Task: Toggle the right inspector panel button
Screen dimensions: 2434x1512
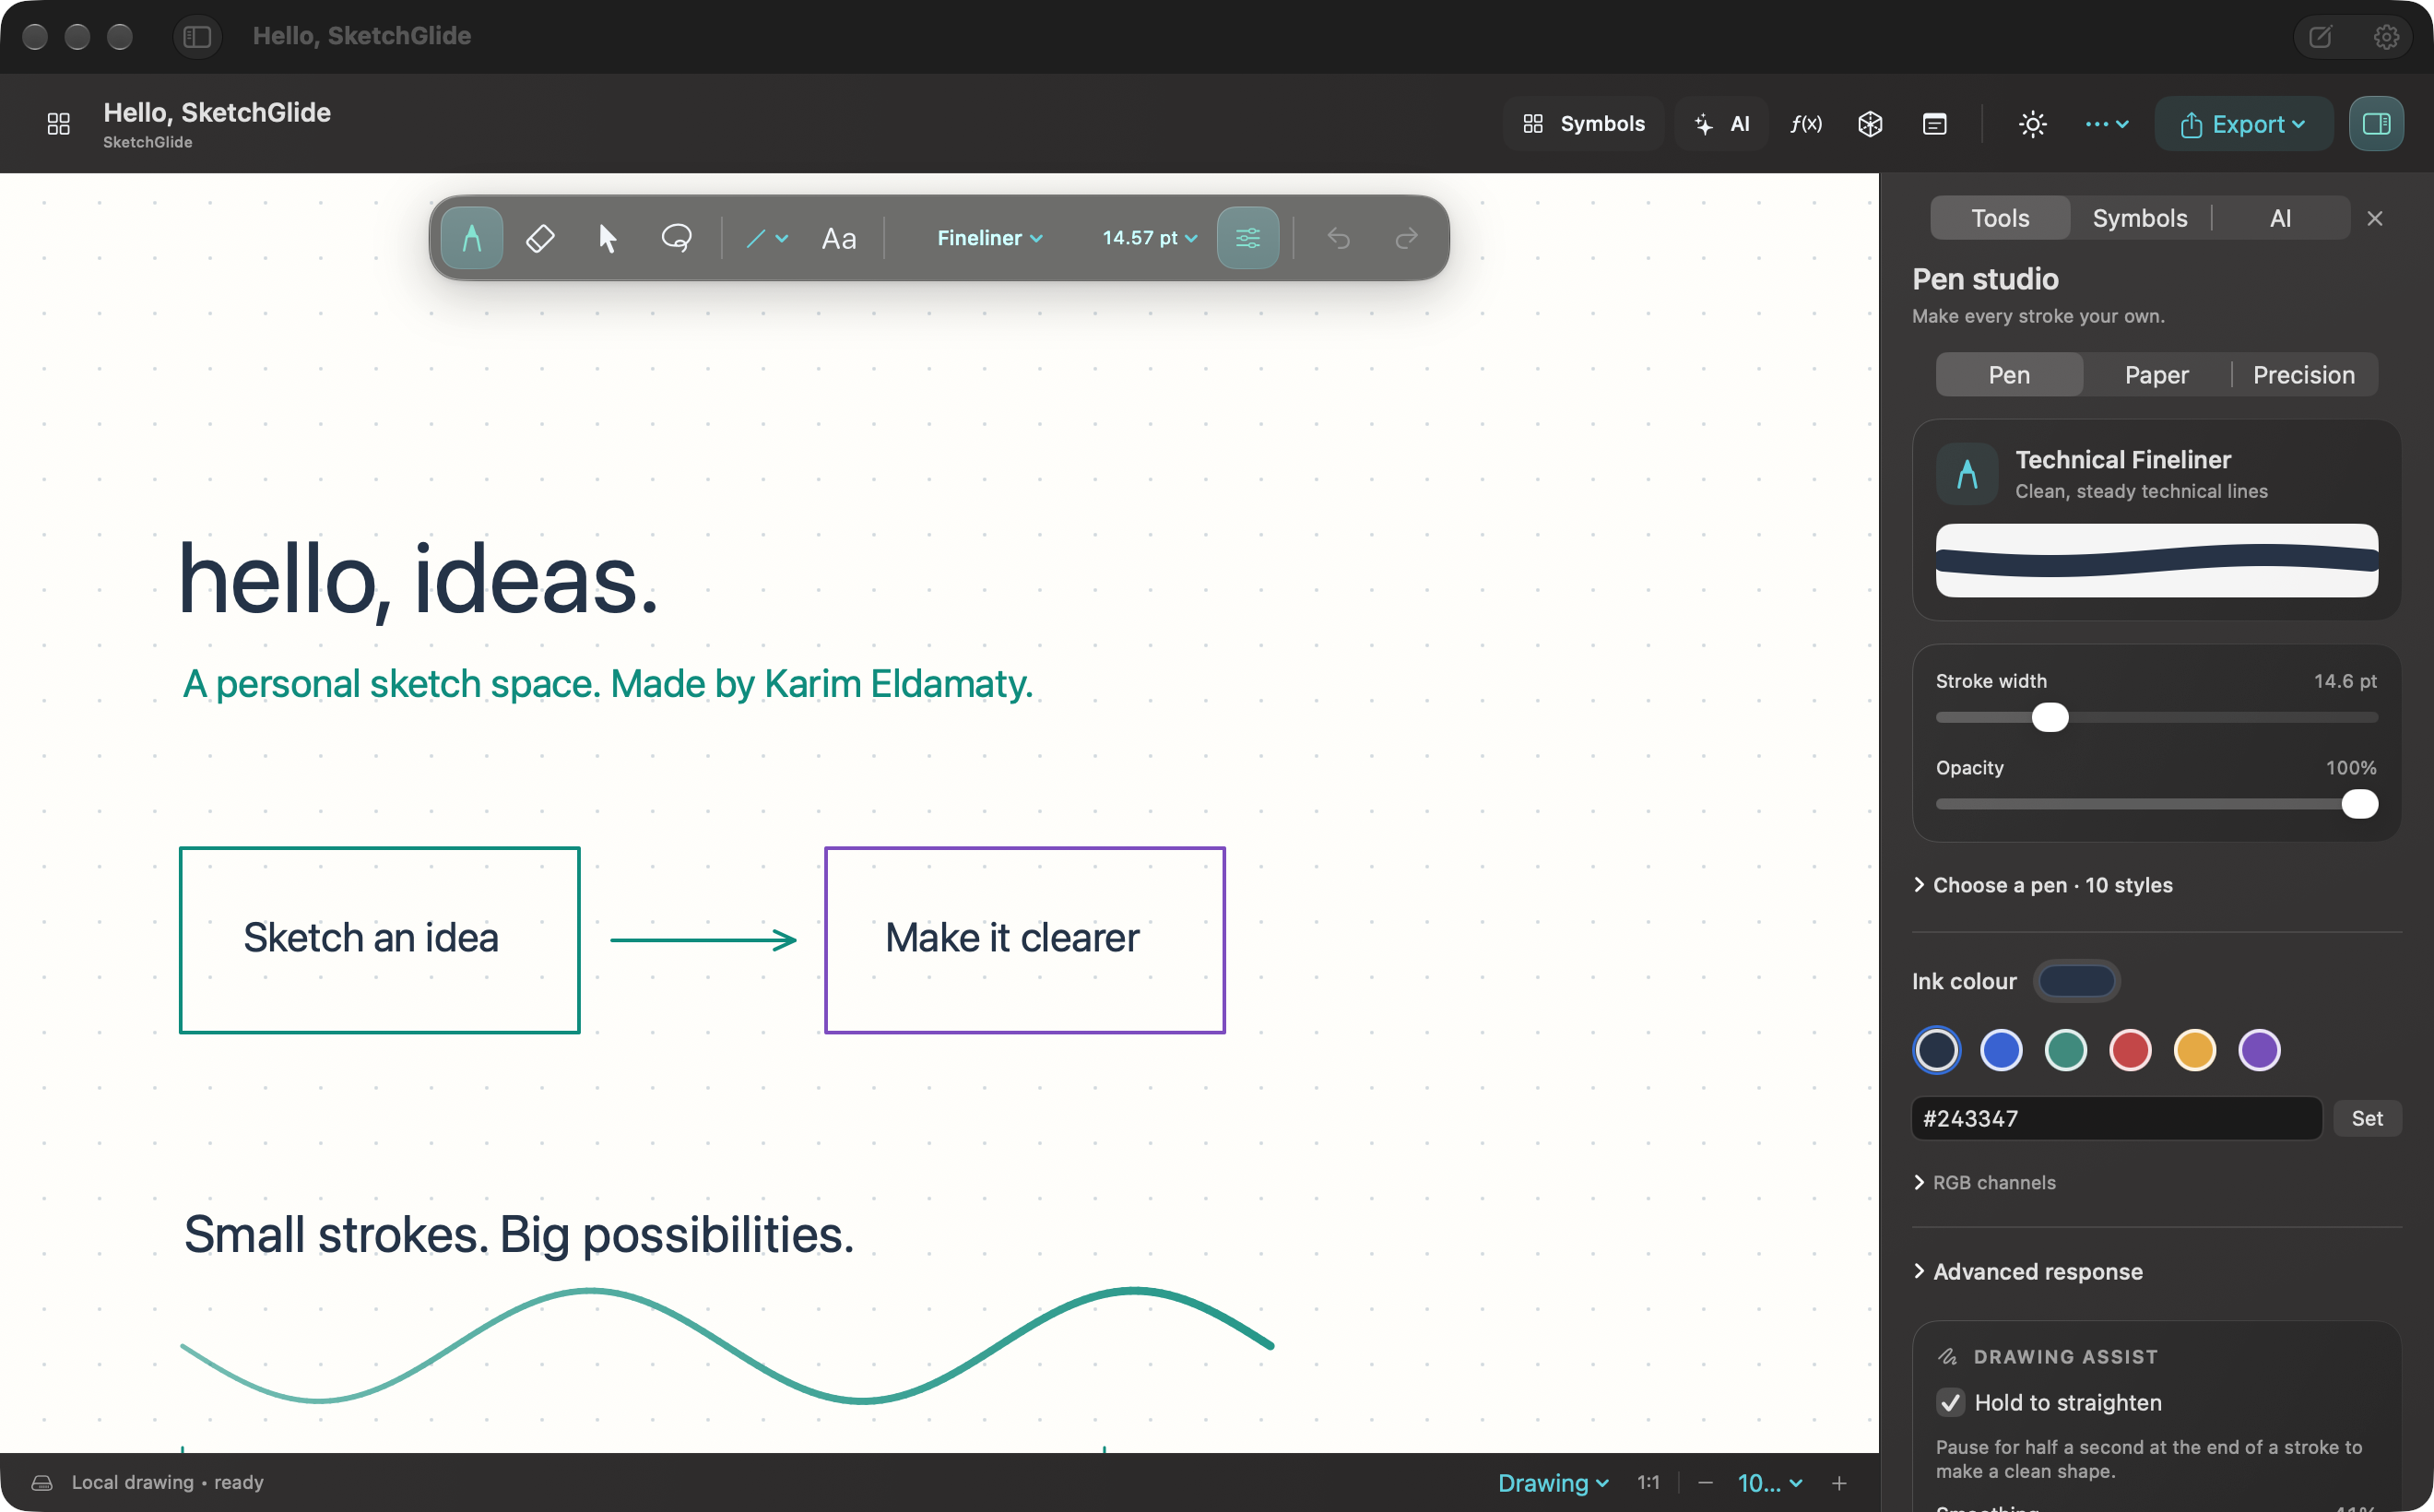Action: coord(2376,124)
